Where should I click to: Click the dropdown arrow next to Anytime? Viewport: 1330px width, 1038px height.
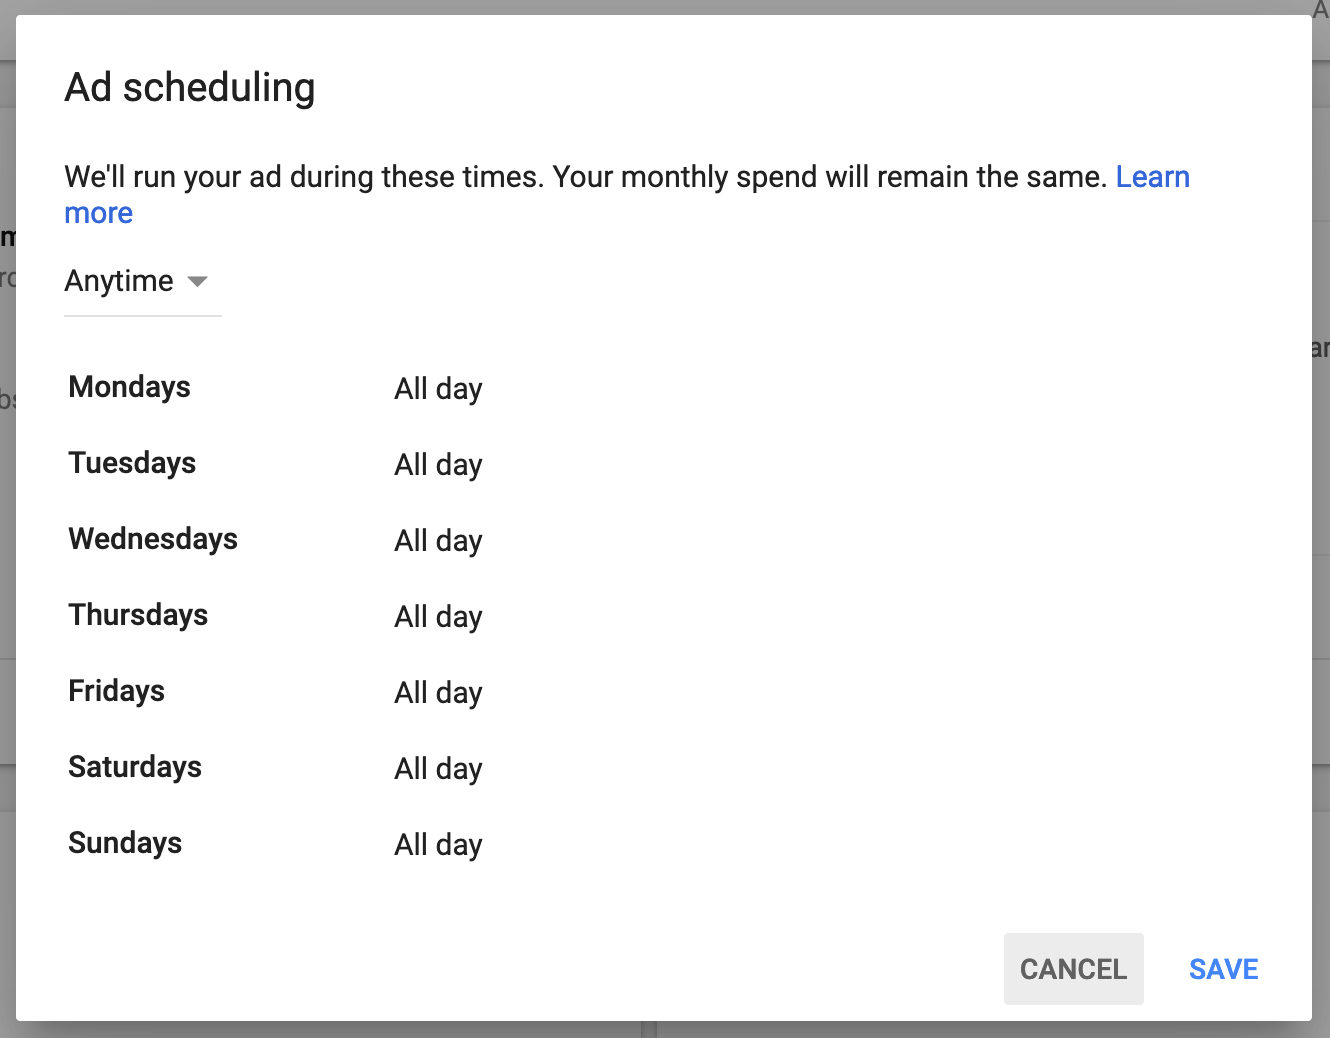tap(198, 281)
